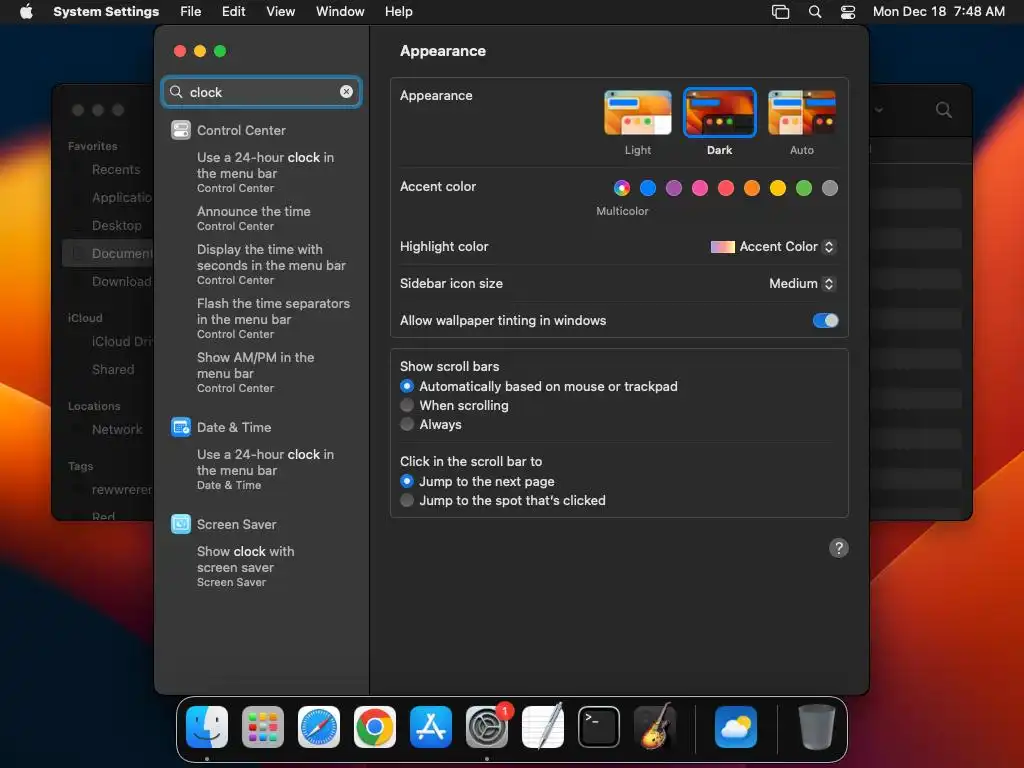Choose graphite accent color
1024x768 pixels.
(829, 188)
